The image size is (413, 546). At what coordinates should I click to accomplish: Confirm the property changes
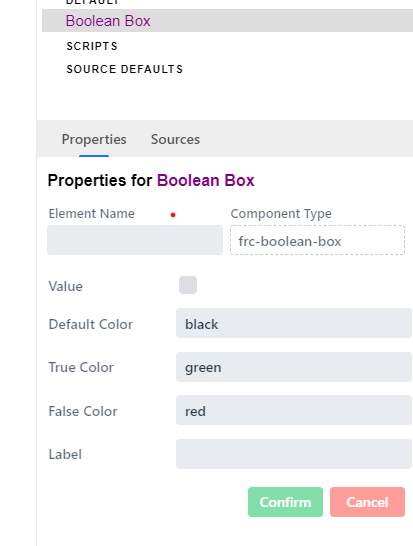tap(285, 502)
